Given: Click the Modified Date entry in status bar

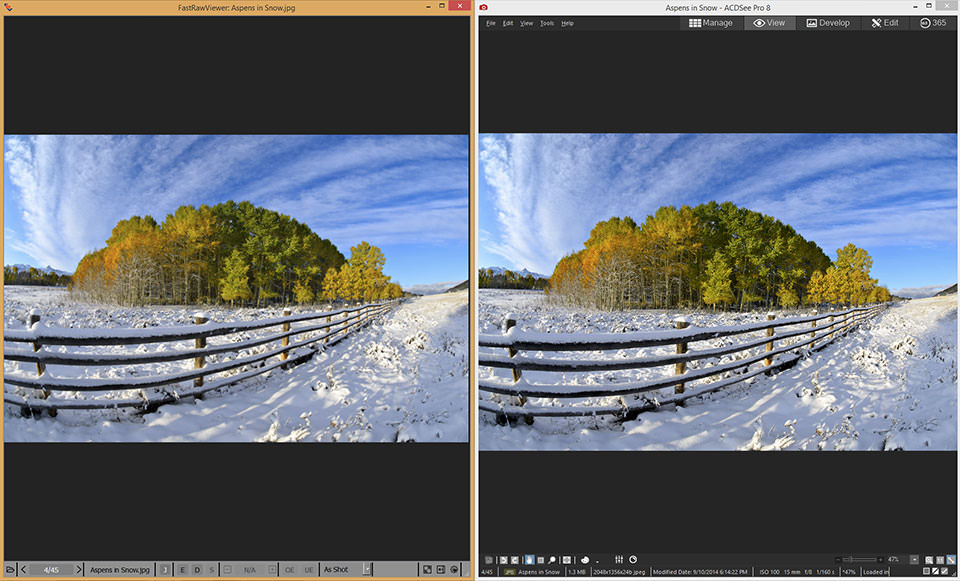Looking at the screenshot, I should click(x=700, y=572).
